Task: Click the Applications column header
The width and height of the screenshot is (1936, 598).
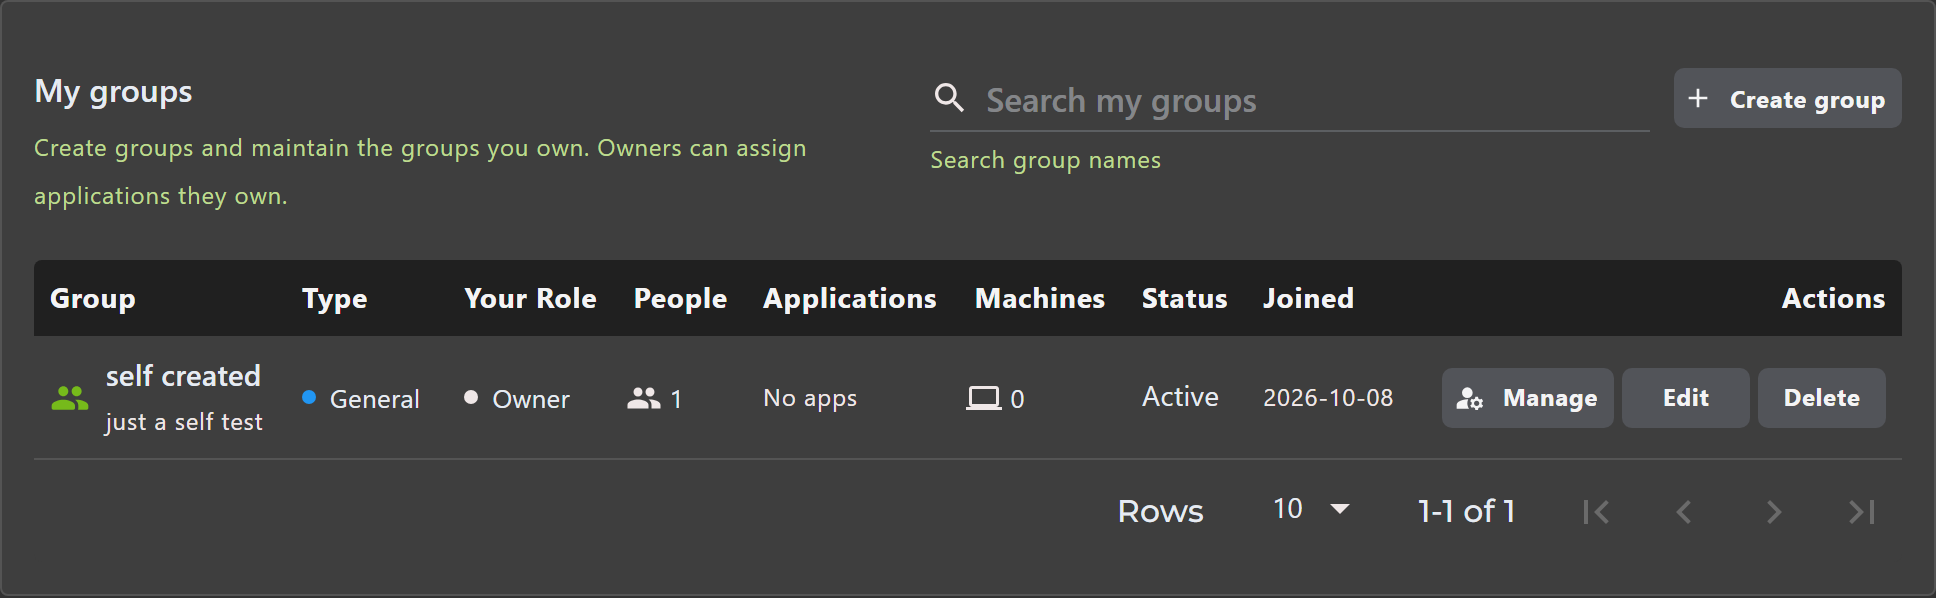Action: pyautogui.click(x=850, y=298)
